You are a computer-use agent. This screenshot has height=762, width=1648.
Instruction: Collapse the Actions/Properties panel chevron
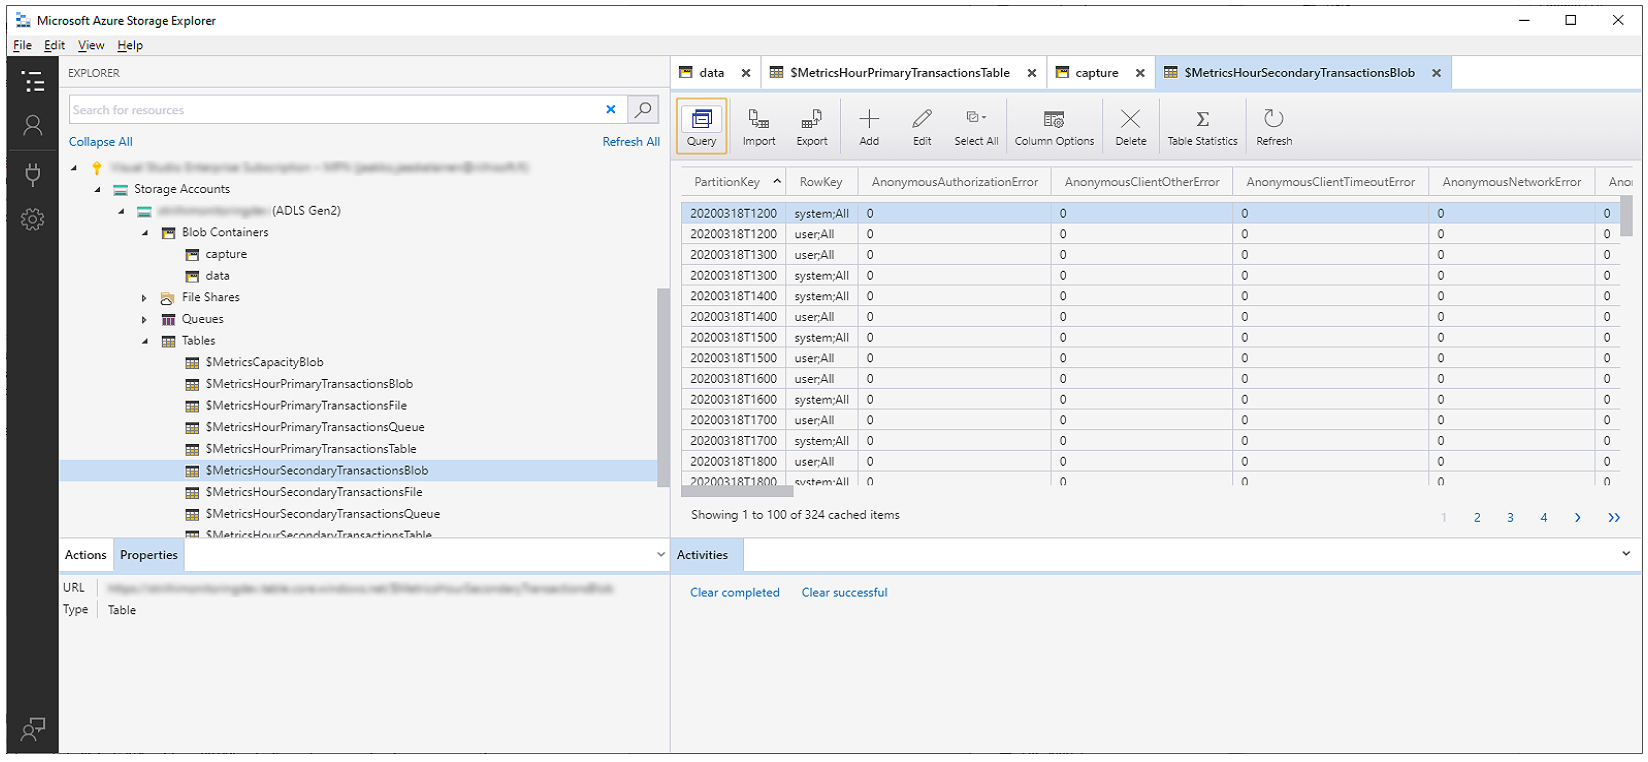click(660, 554)
